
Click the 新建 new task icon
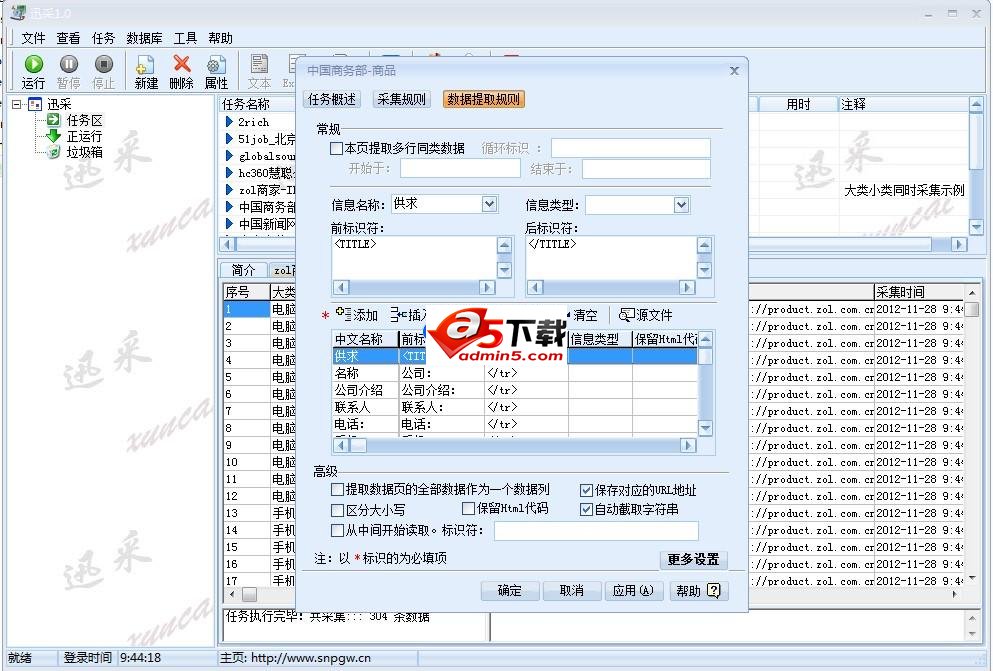(146, 65)
